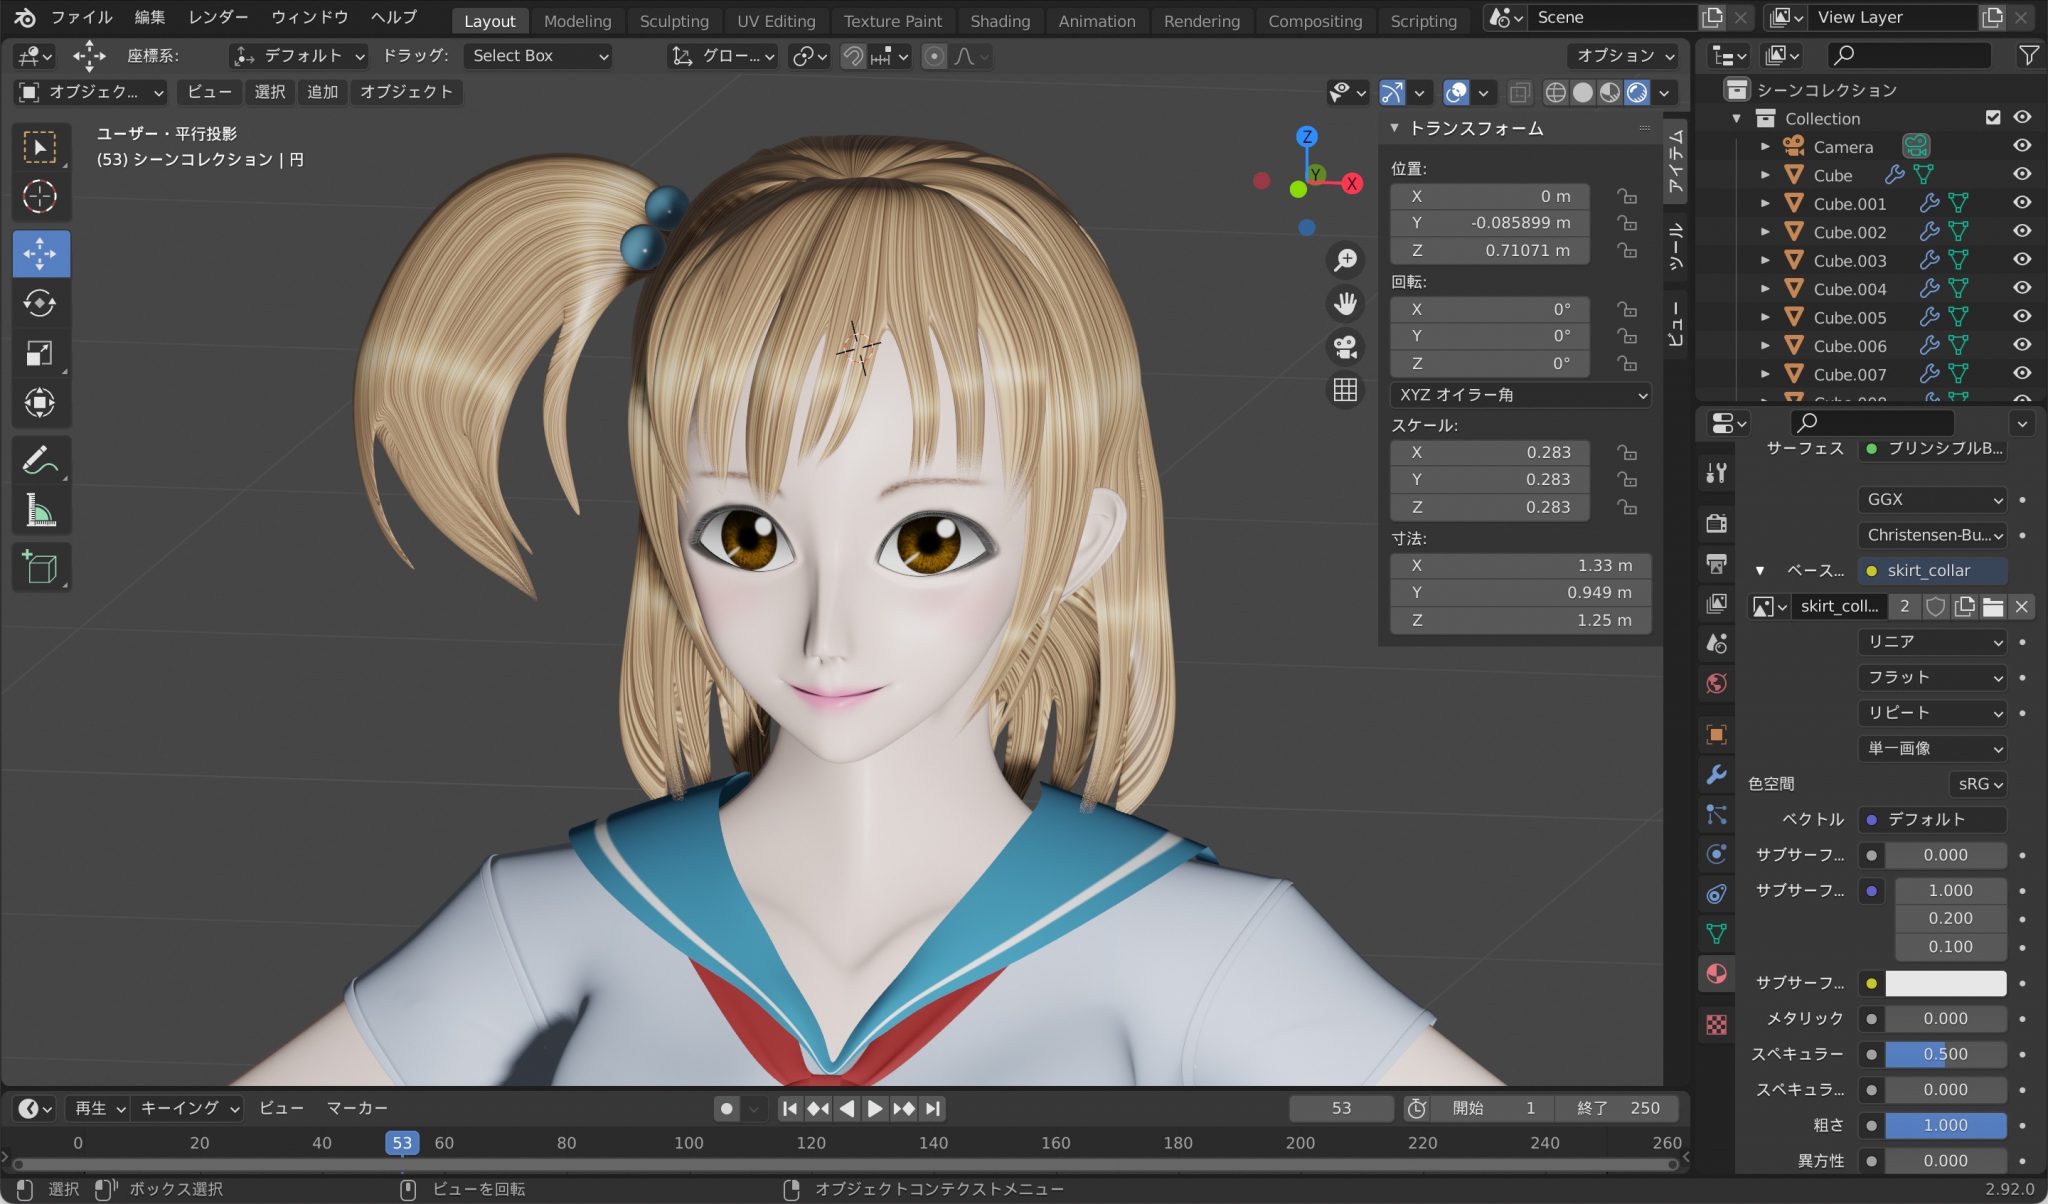
Task: Expand the Cube.001 item in the outliner
Action: tap(1766, 203)
